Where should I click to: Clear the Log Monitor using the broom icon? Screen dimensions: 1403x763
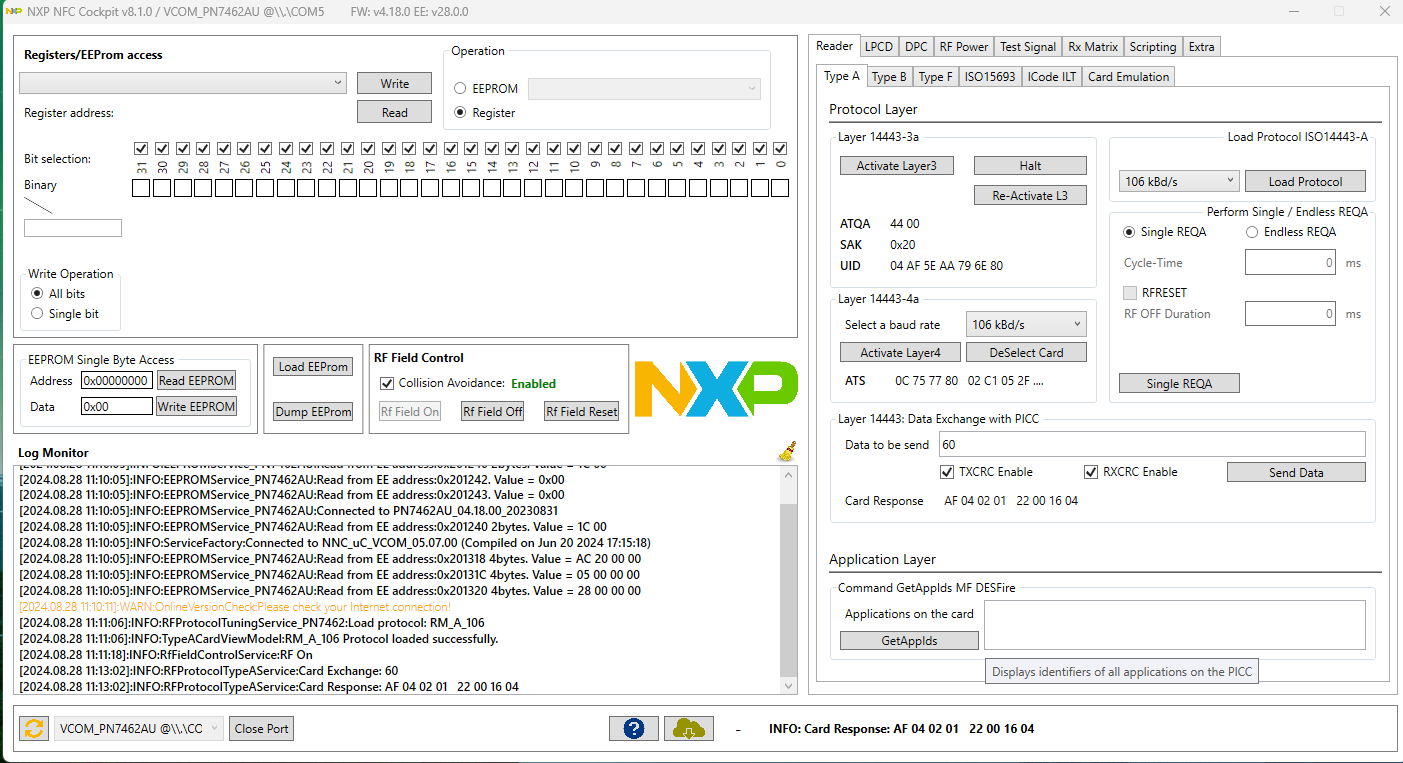pos(789,450)
